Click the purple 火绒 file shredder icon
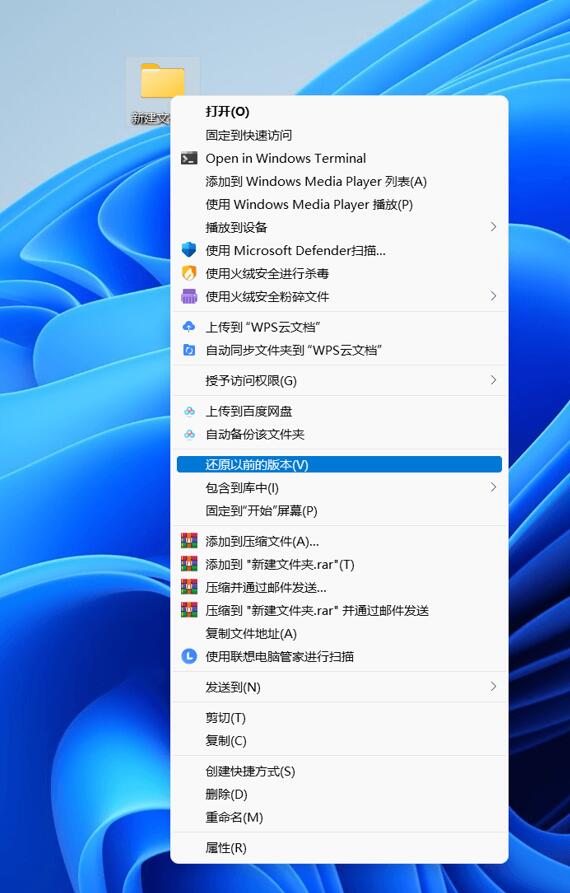The width and height of the screenshot is (570, 893). pos(189,296)
